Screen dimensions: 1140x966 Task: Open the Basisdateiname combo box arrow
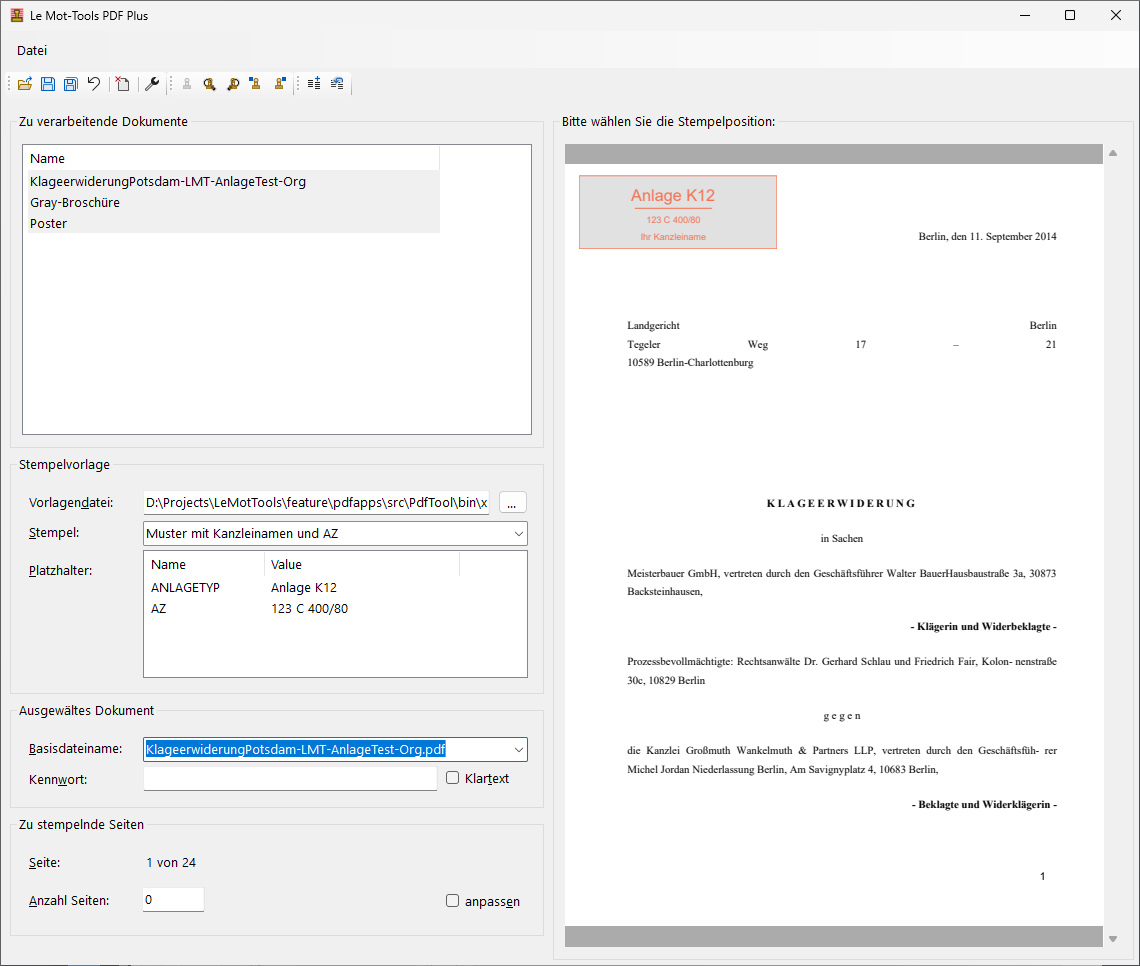pyautogui.click(x=518, y=749)
